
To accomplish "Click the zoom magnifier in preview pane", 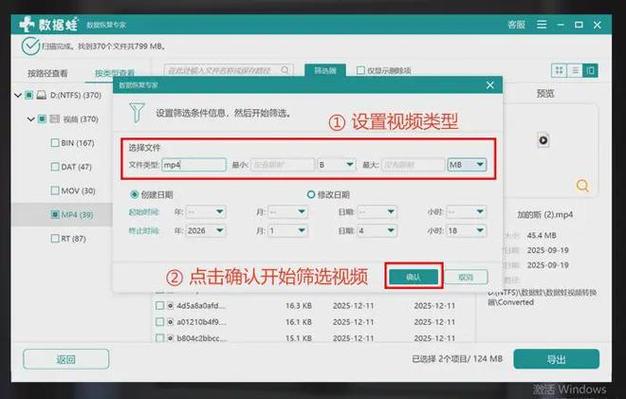I will pyautogui.click(x=582, y=185).
